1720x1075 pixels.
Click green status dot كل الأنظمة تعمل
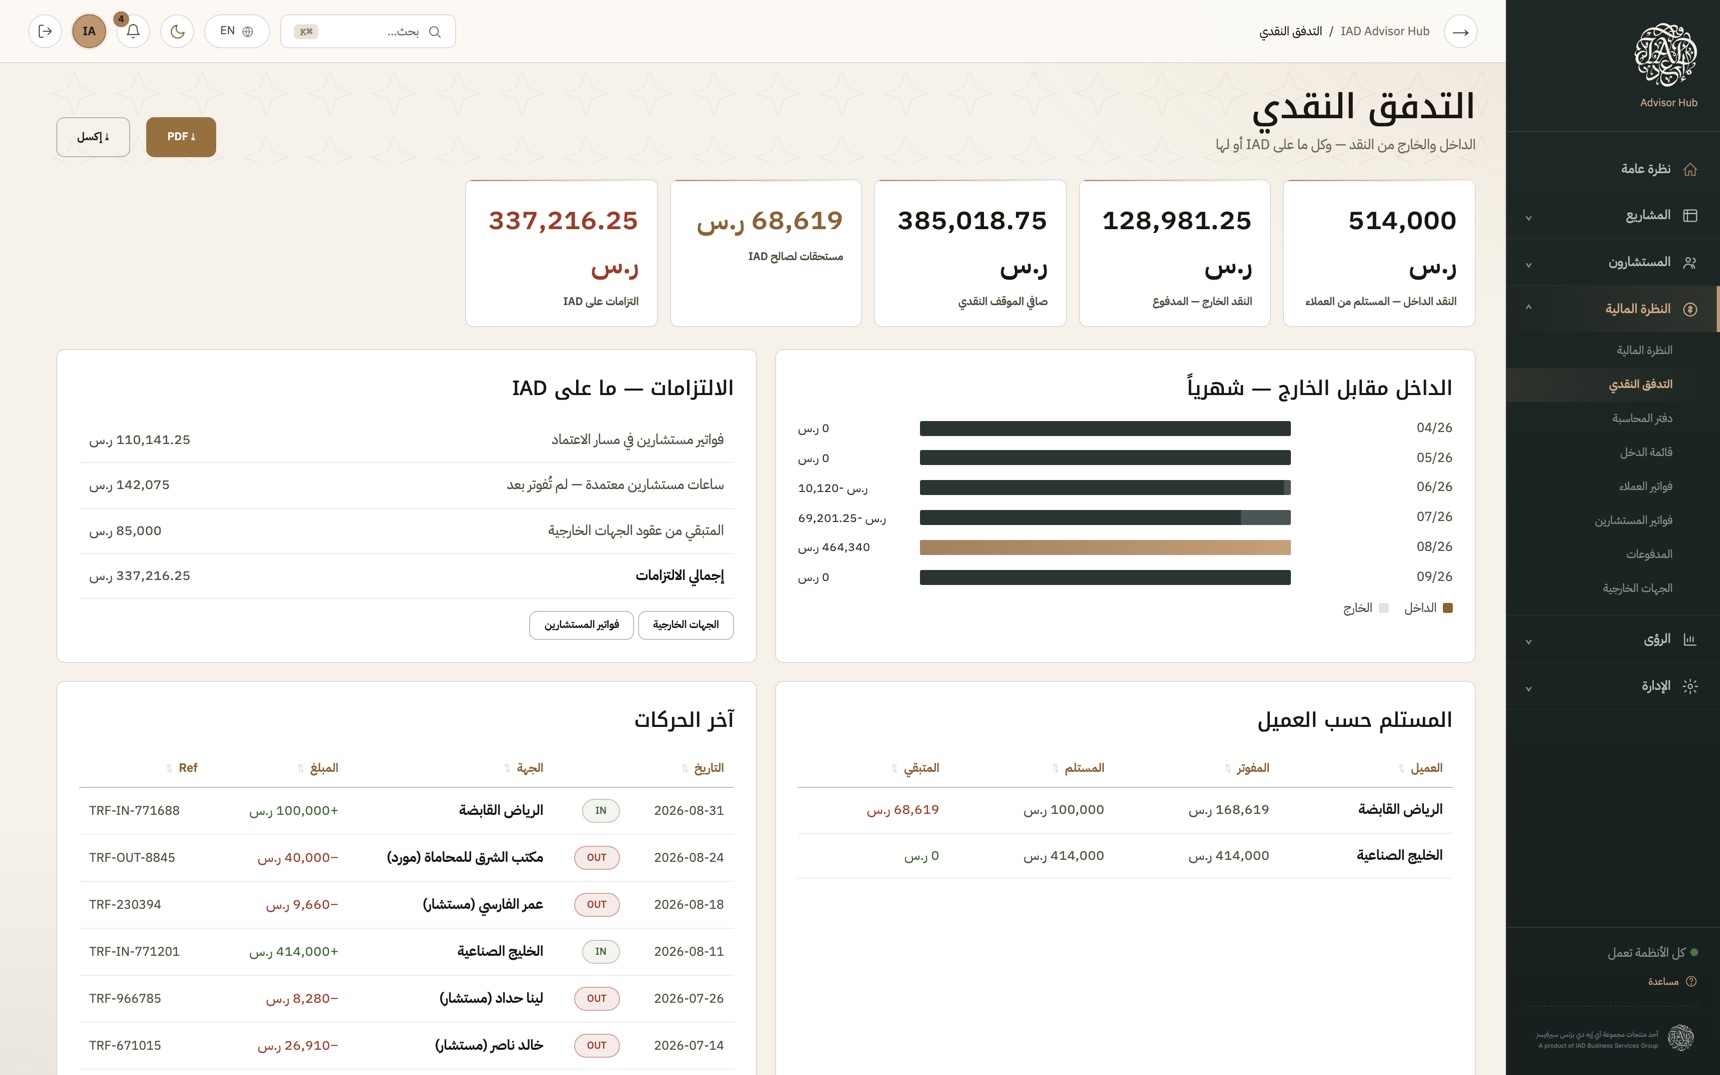(1694, 952)
